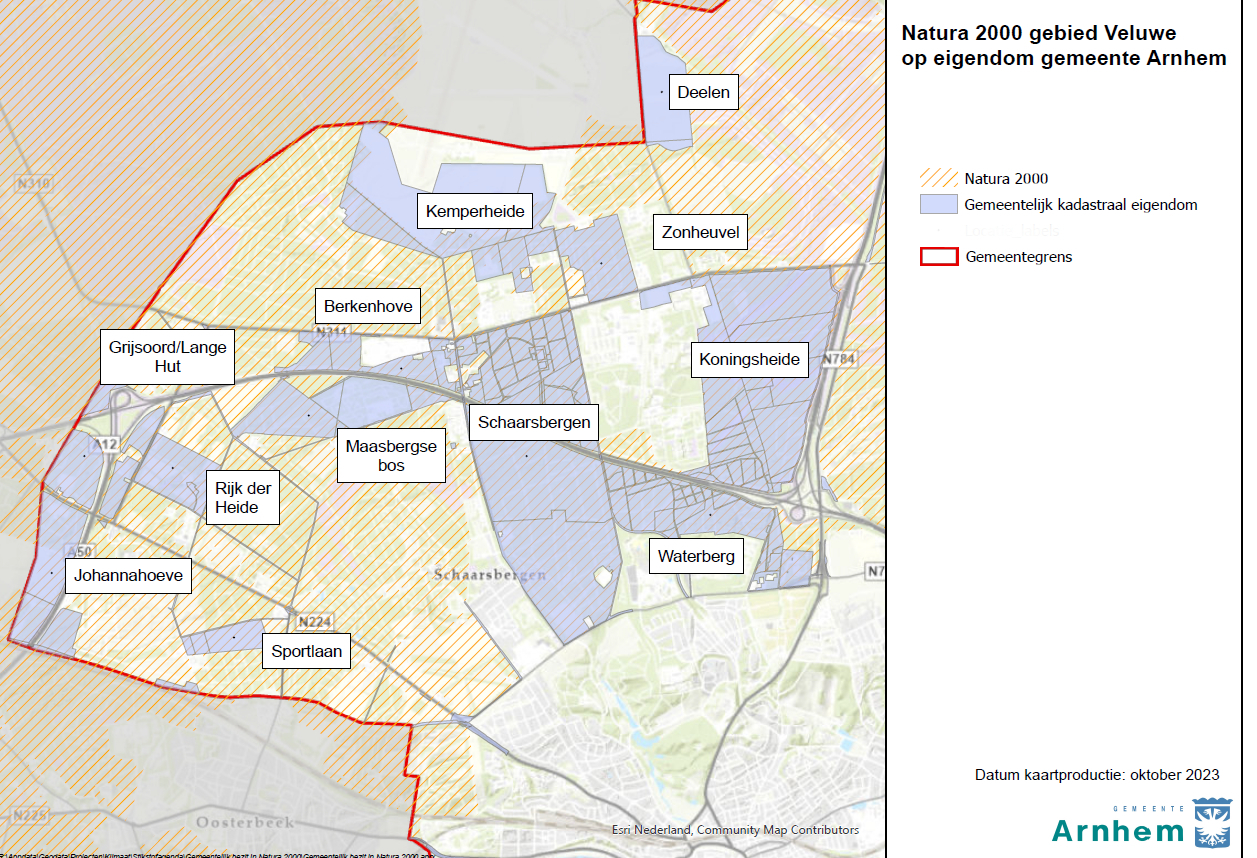The image size is (1257, 858).
Task: Select the Johannahoeve area label
Action: point(128,575)
